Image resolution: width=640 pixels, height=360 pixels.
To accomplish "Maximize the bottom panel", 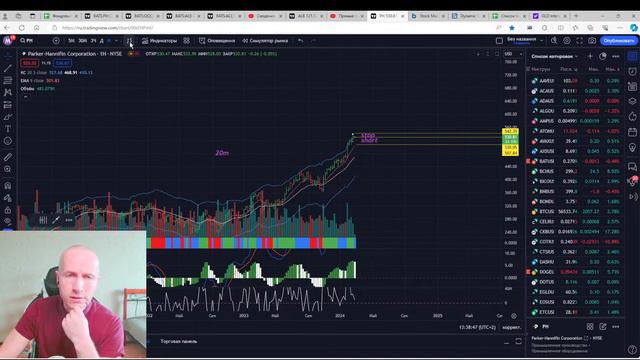I will coord(518,341).
